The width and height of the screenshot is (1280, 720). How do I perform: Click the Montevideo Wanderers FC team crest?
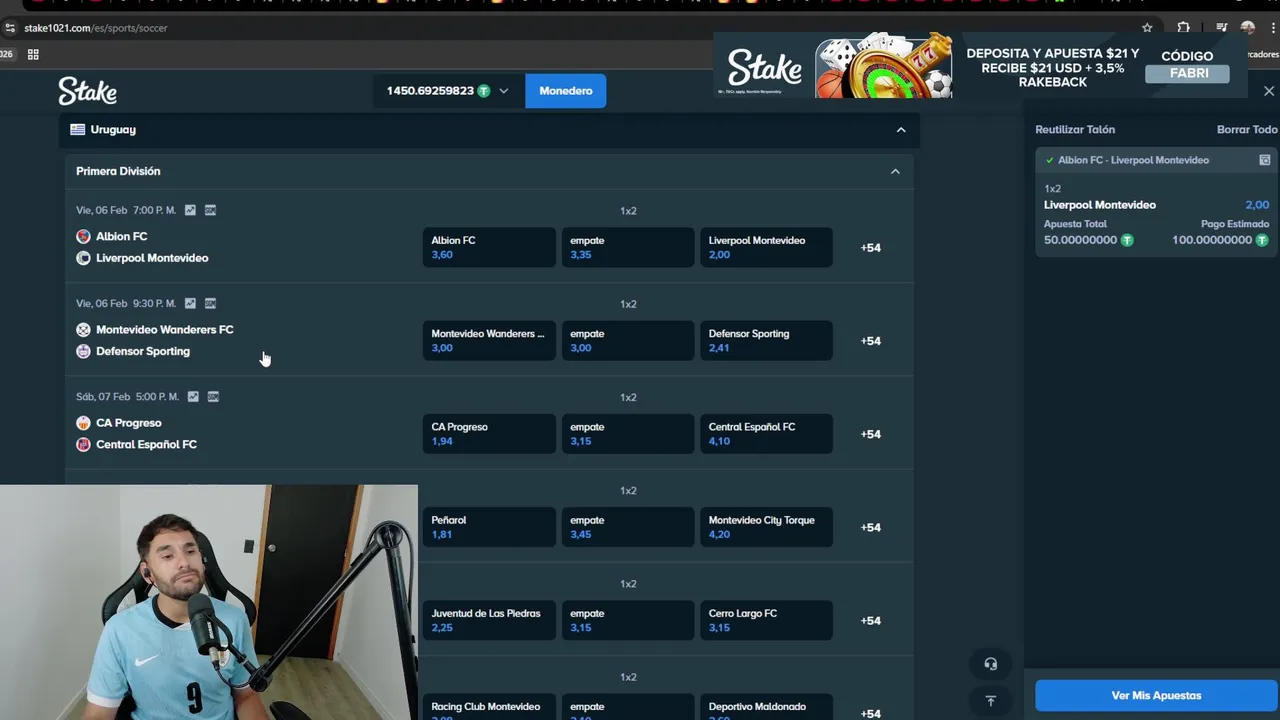83,329
